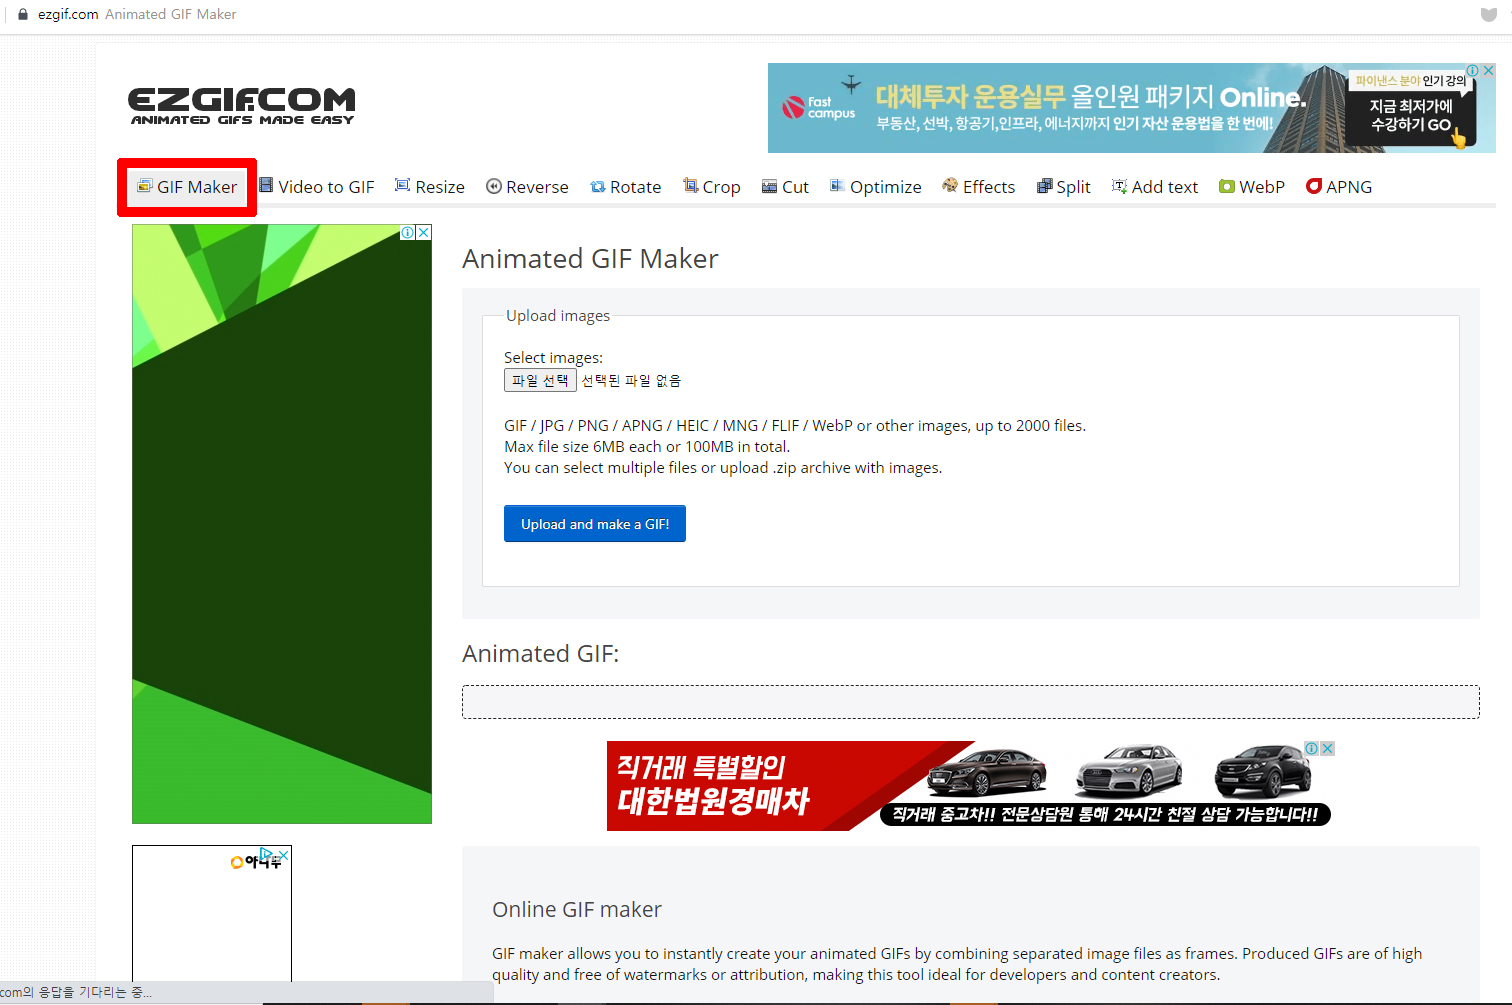Click the green WebP icon
1512x1005 pixels.
[x=1227, y=186]
